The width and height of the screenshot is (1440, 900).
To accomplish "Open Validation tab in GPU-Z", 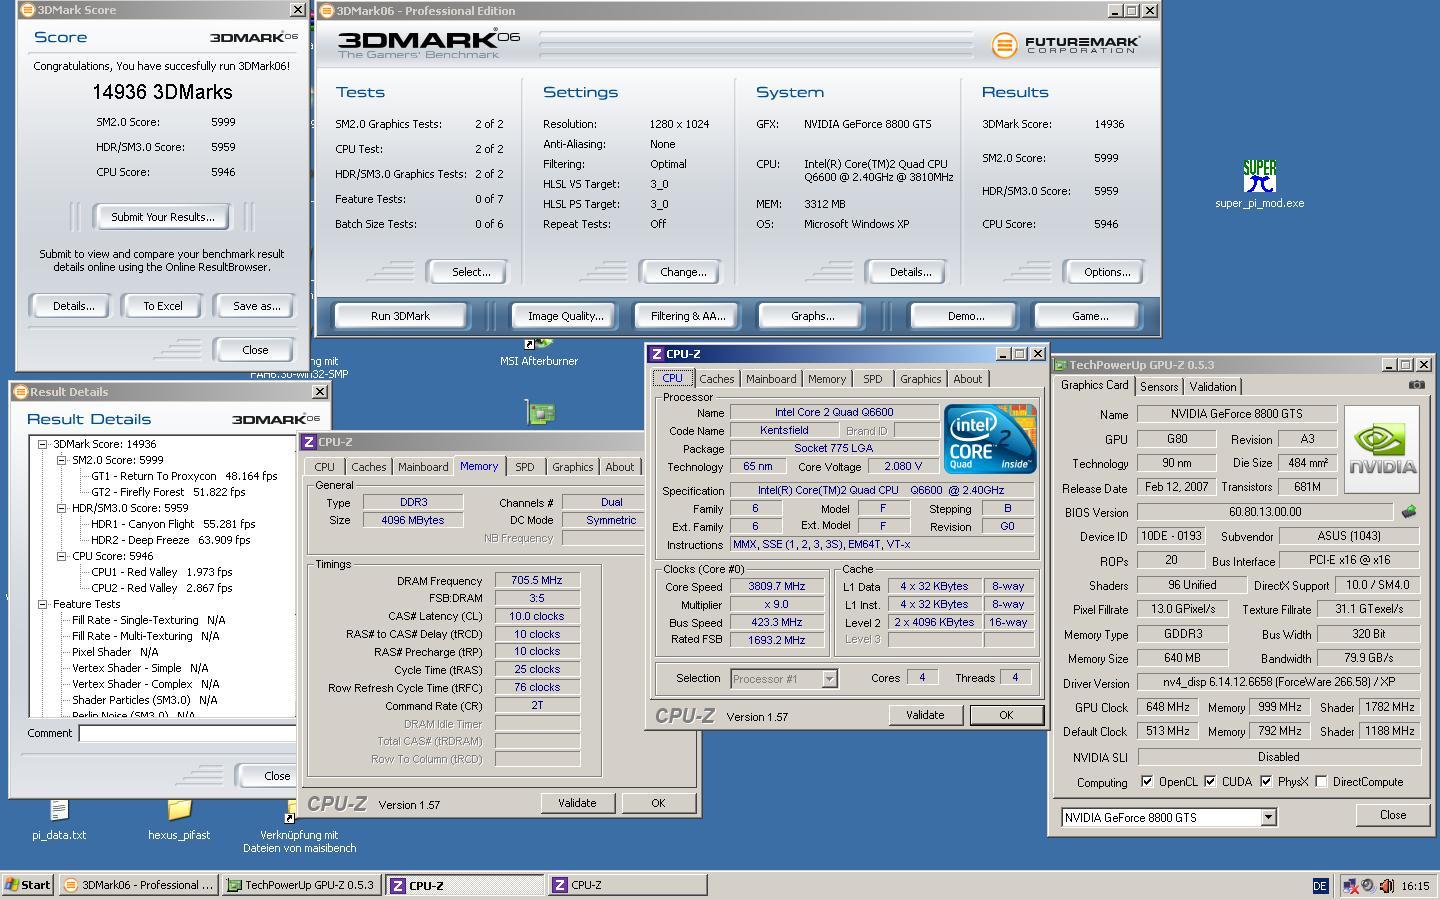I will 1213,387.
